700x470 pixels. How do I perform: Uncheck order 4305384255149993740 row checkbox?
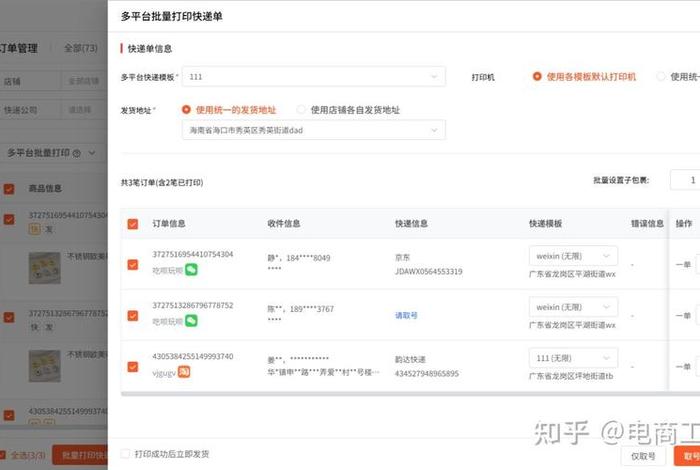(x=133, y=366)
